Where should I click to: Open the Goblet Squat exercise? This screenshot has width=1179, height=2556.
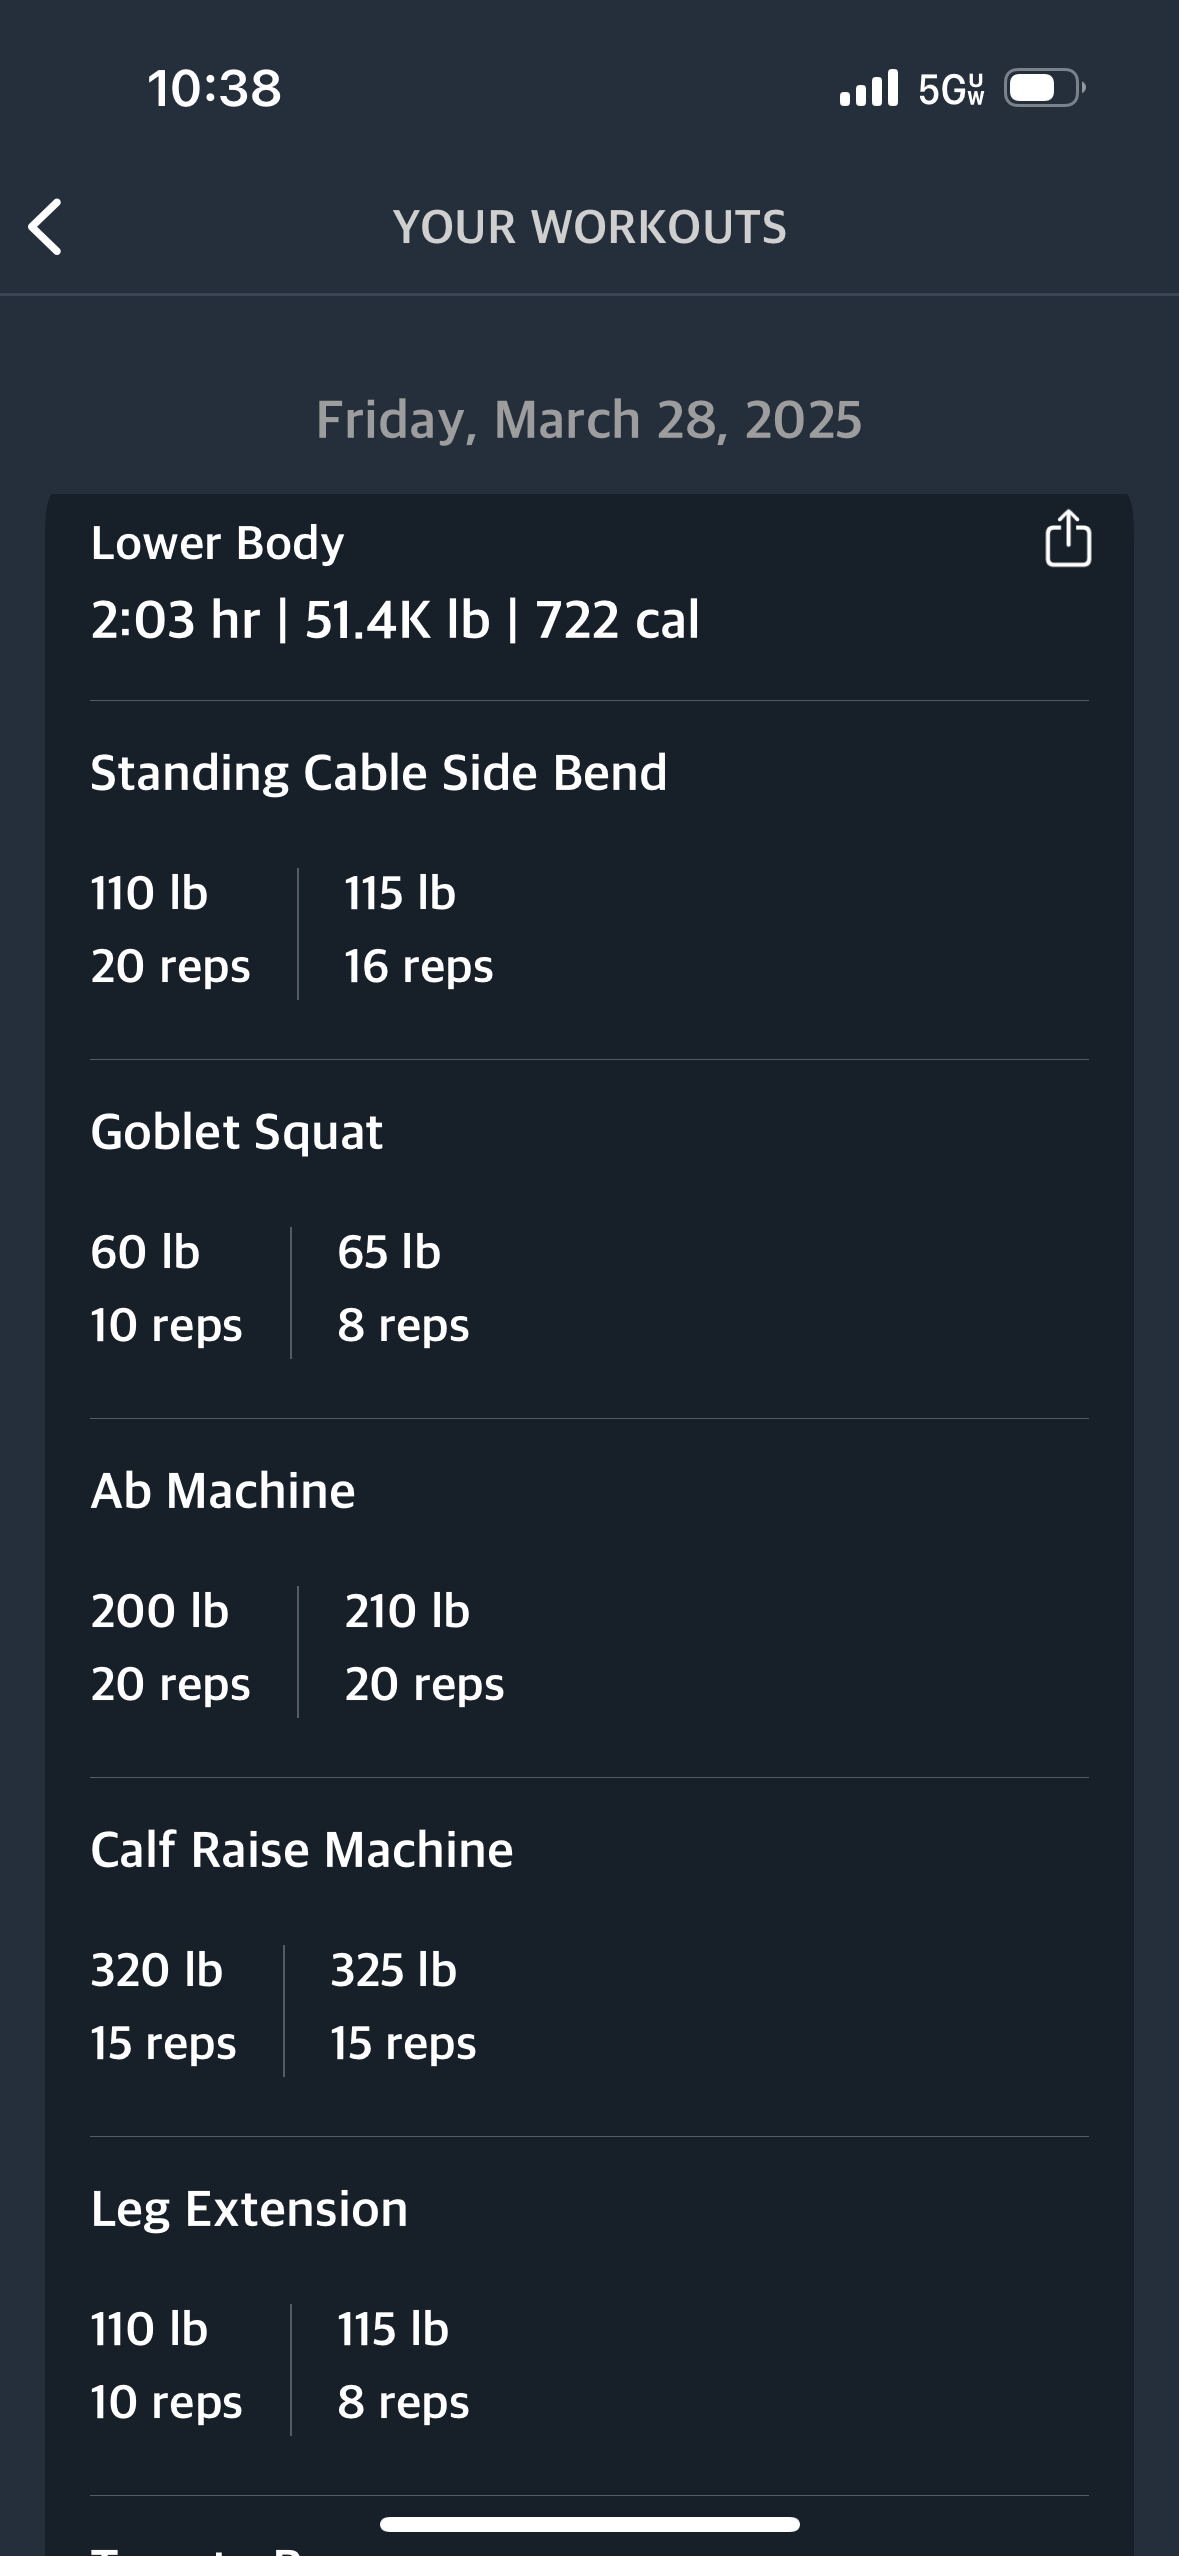(x=236, y=1132)
